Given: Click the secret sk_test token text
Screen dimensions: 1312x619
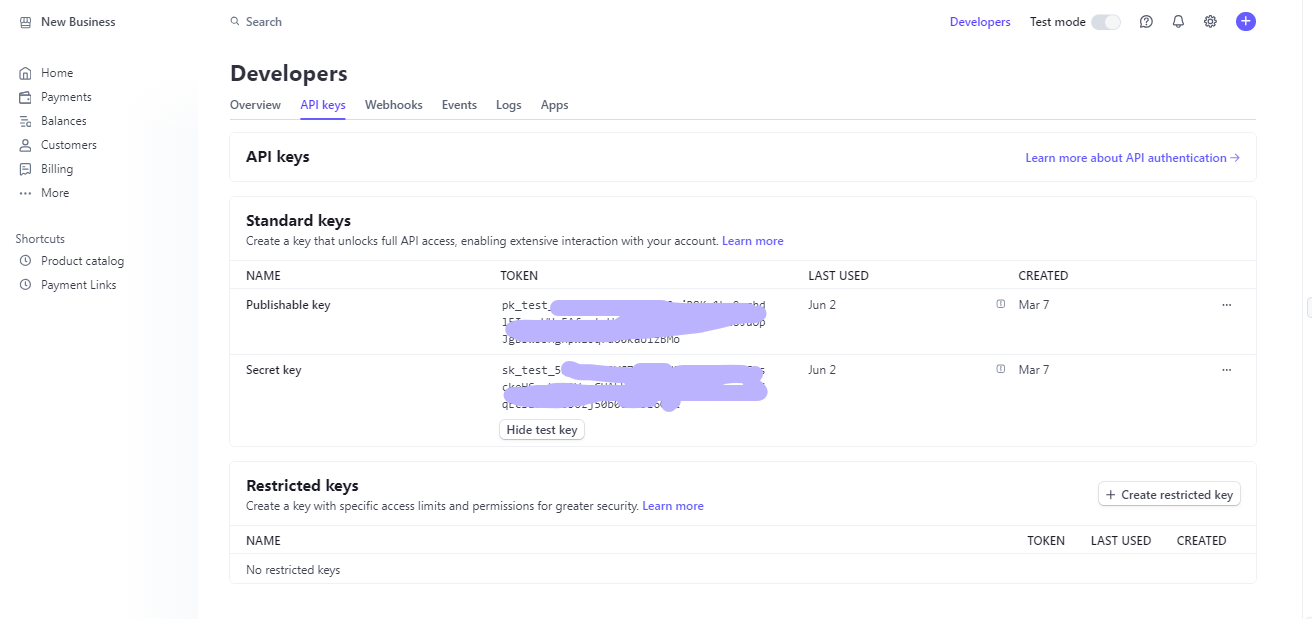Looking at the screenshot, I should point(634,387).
